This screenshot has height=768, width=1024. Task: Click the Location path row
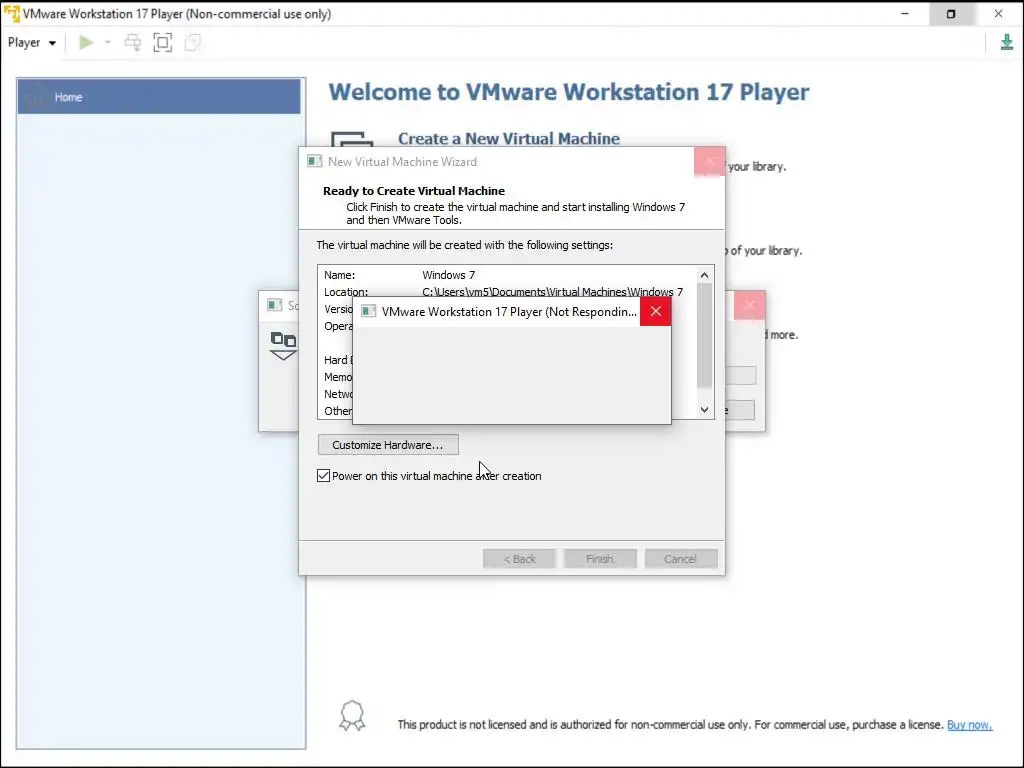(x=507, y=291)
